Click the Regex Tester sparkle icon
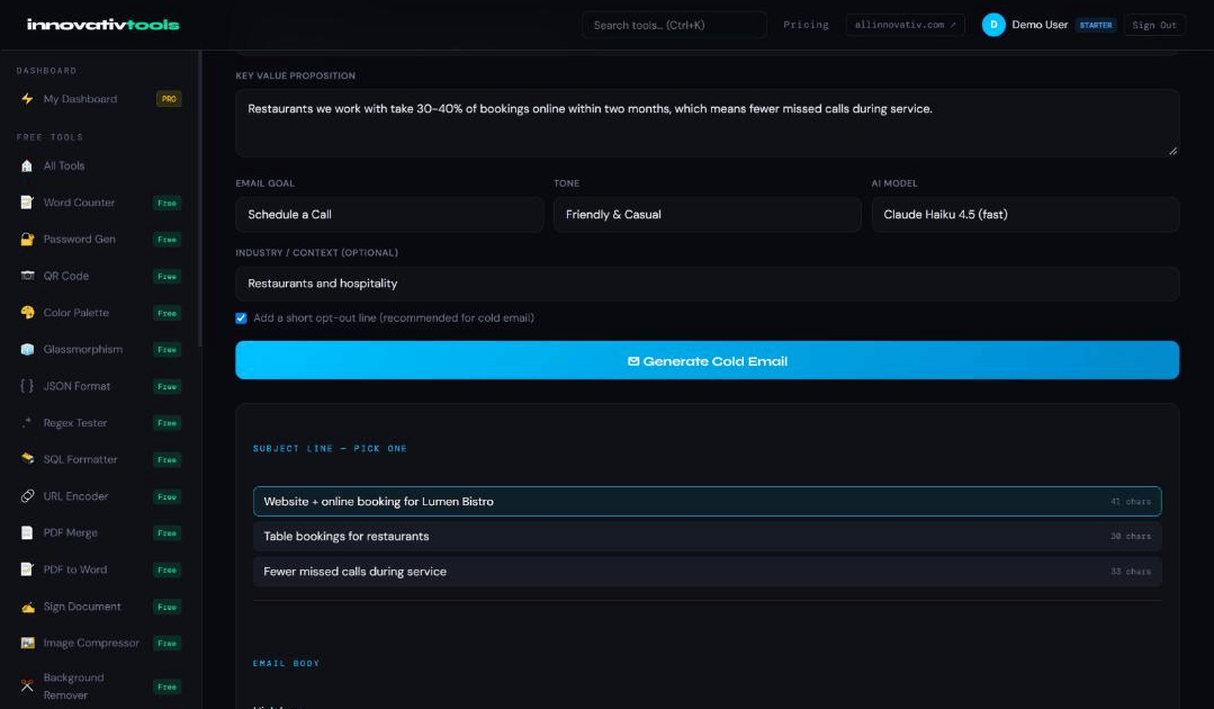The width and height of the screenshot is (1214, 709). pyautogui.click(x=27, y=423)
